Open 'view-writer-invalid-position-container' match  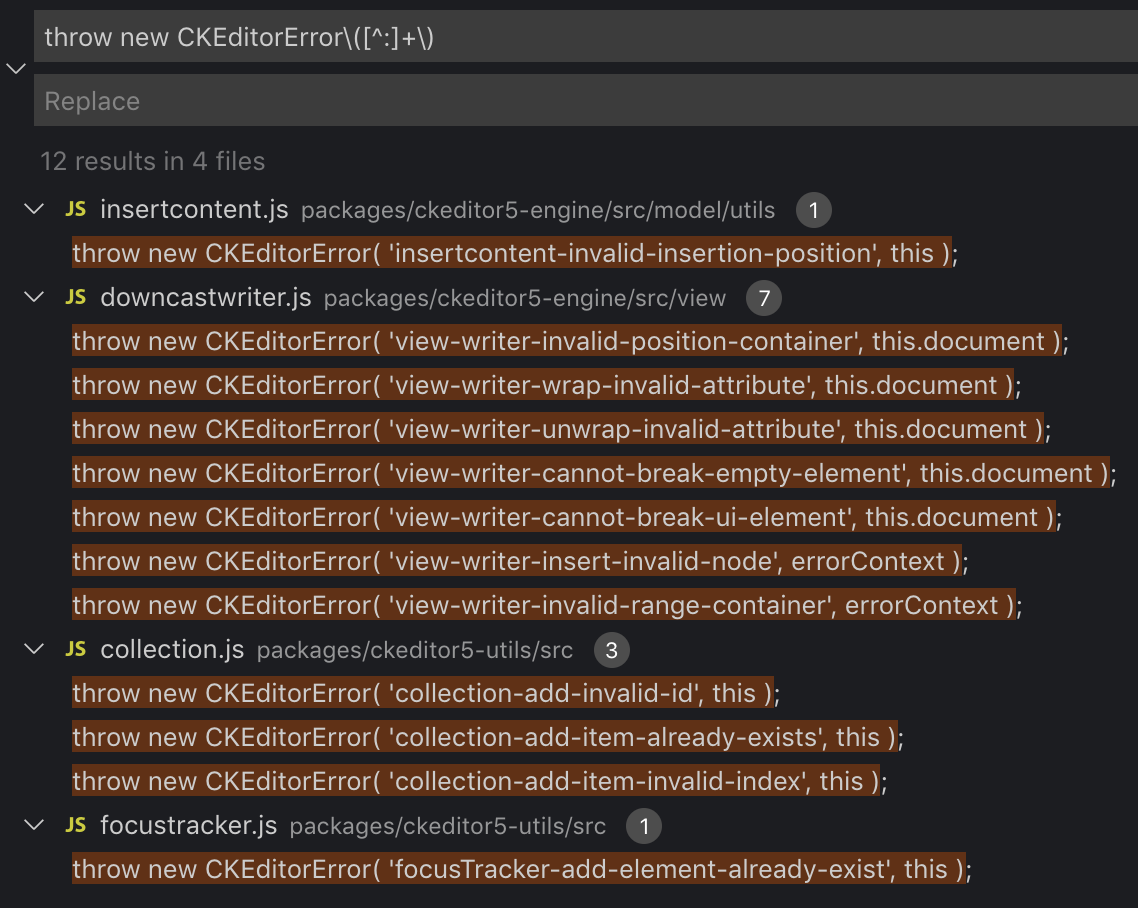570,341
